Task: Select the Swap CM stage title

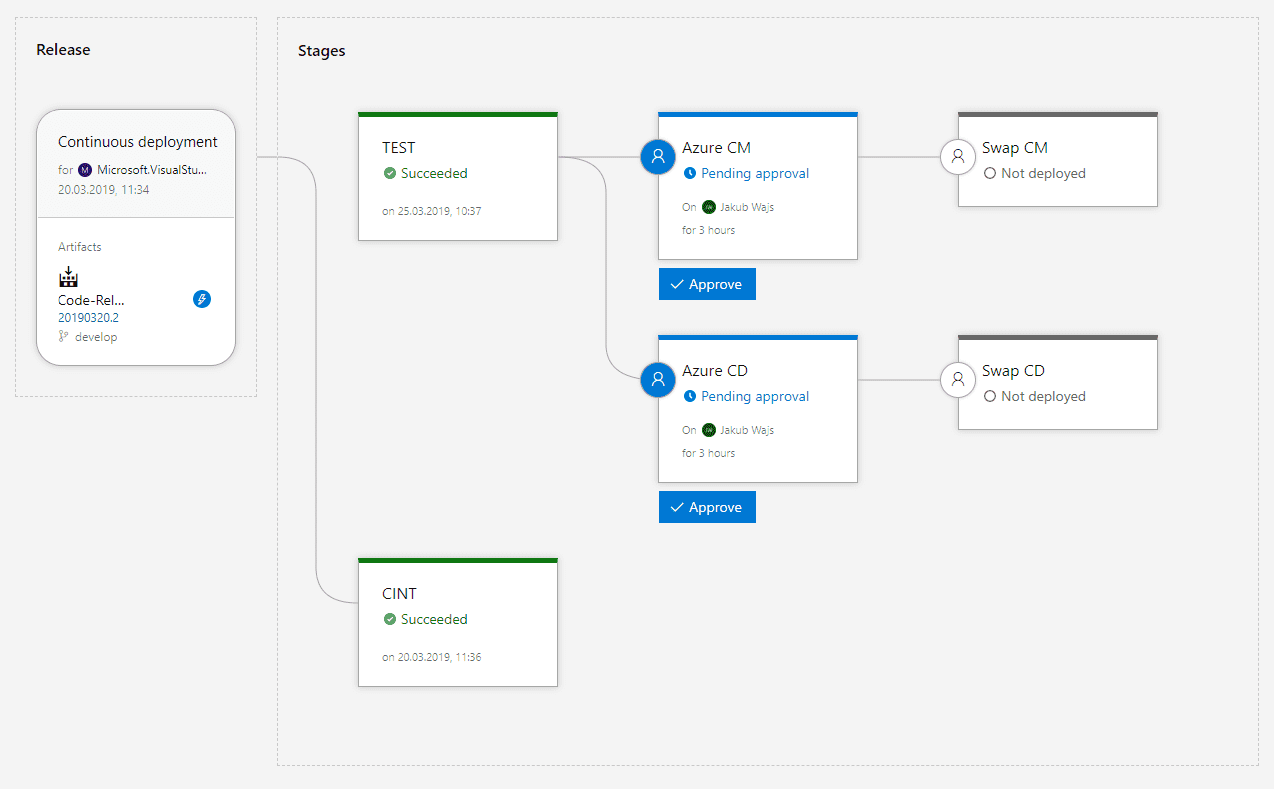Action: tap(1015, 147)
